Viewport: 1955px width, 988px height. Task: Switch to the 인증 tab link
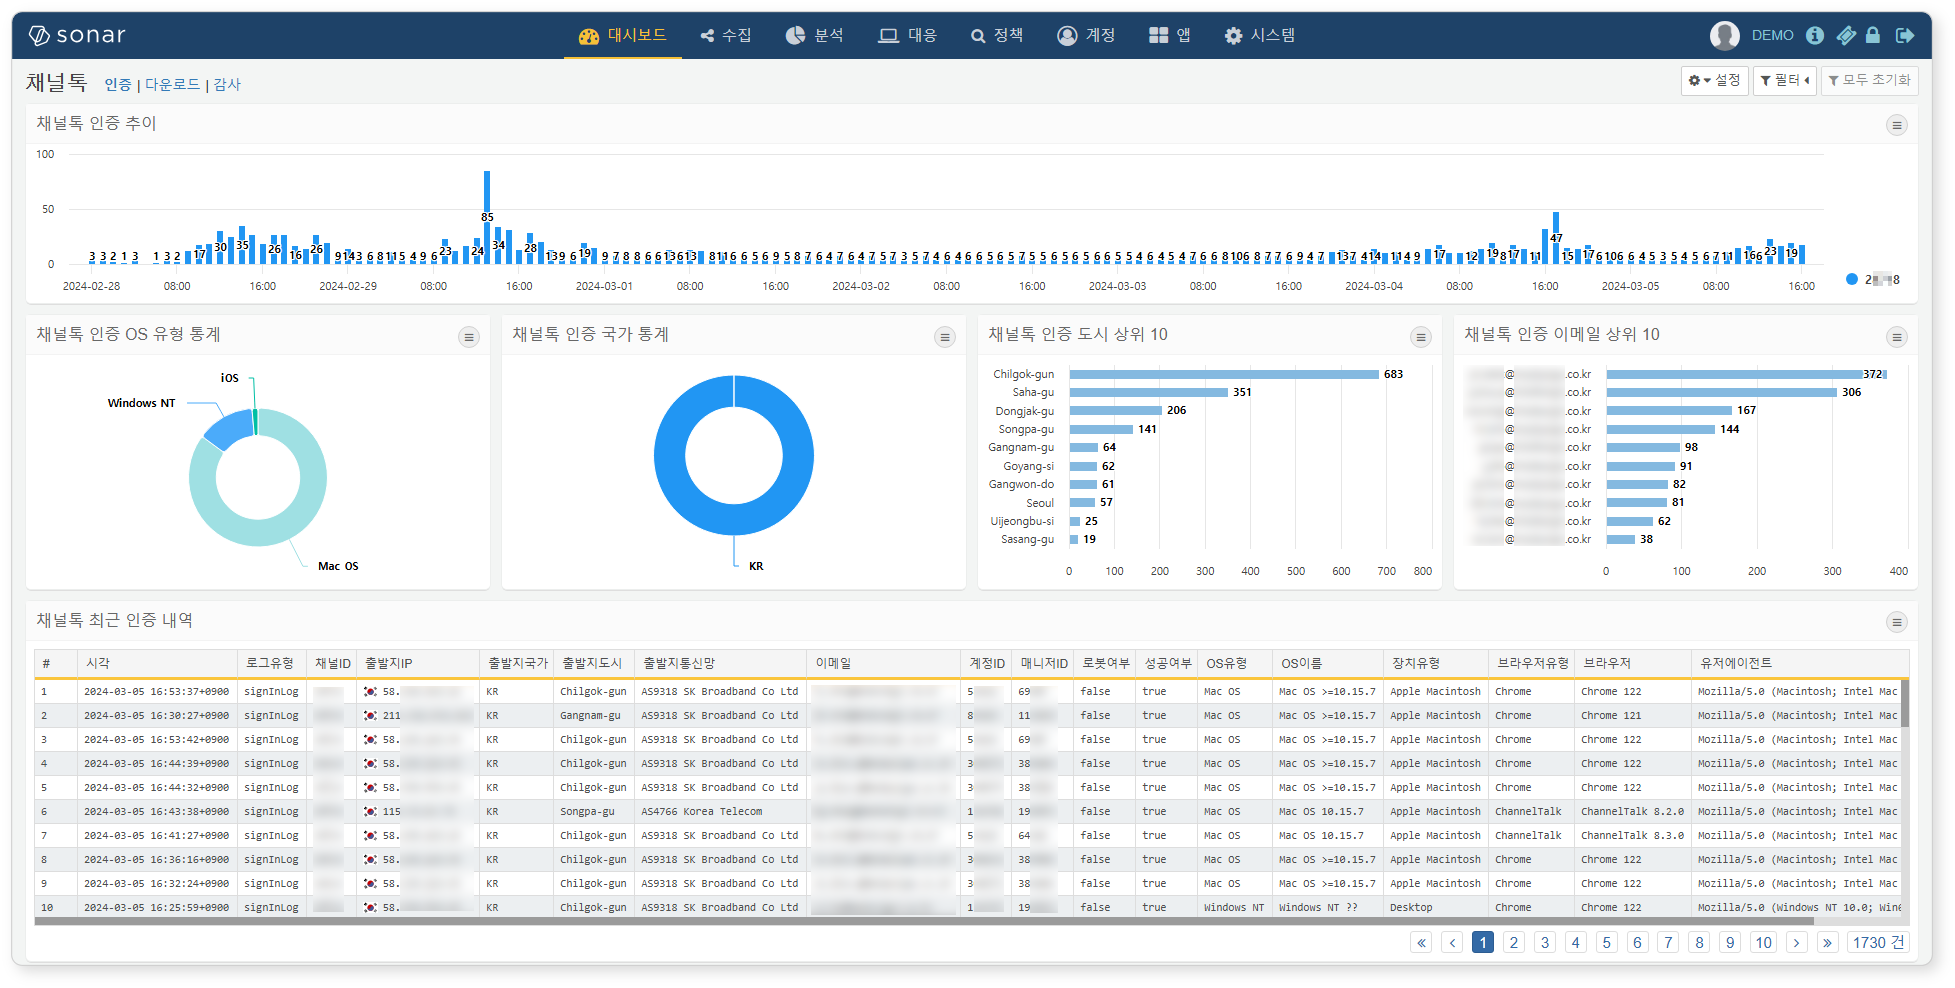[x=118, y=85]
